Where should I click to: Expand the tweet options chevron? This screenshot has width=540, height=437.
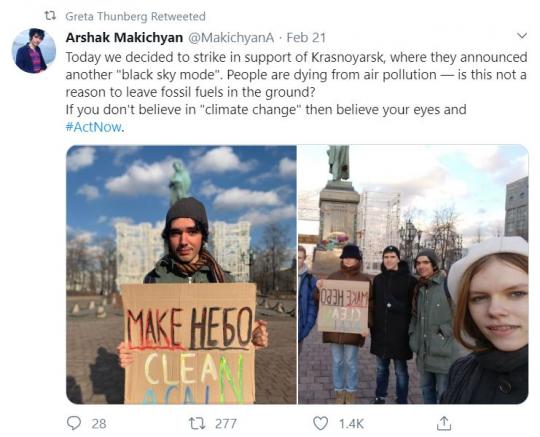point(522,35)
